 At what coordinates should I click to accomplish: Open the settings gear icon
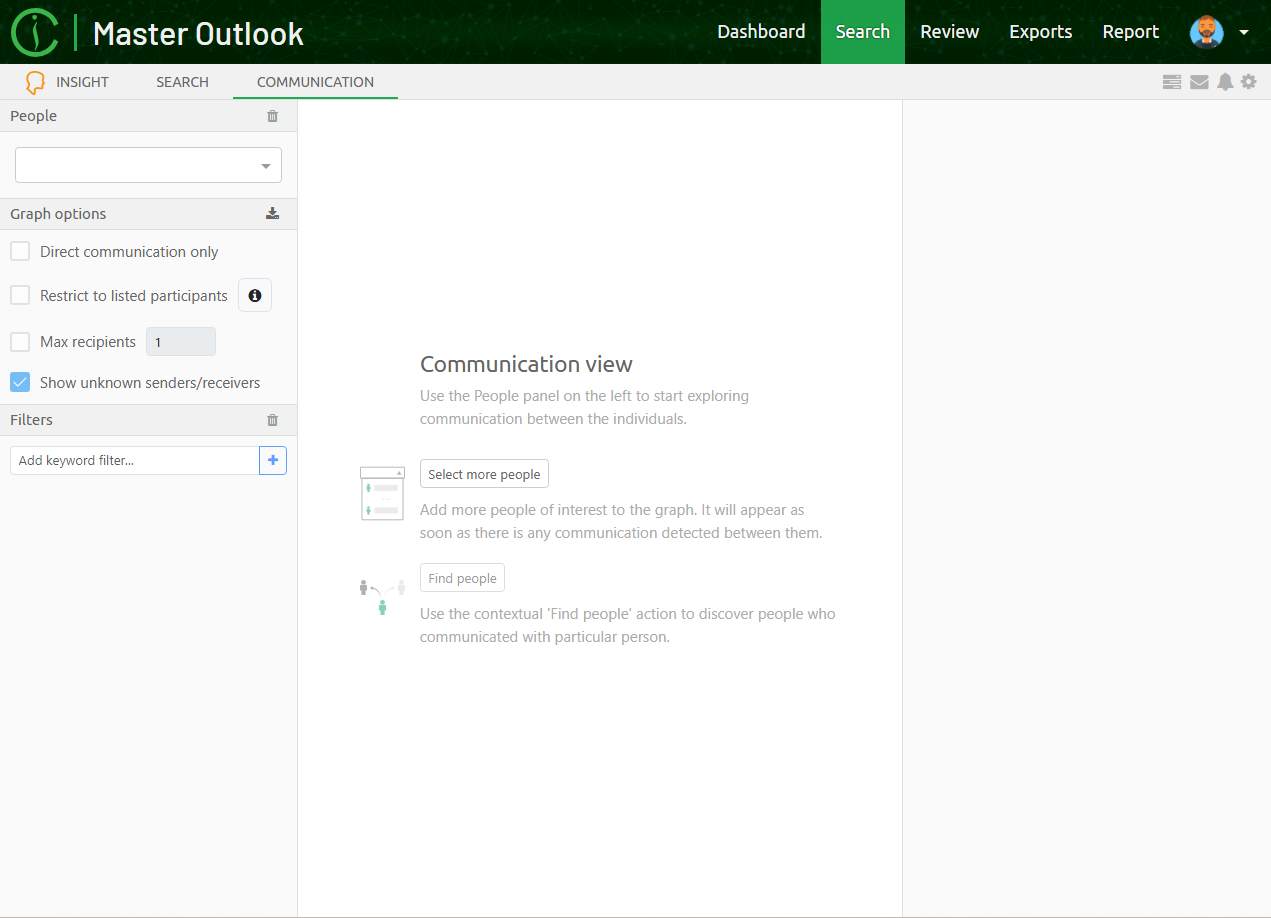[1248, 82]
